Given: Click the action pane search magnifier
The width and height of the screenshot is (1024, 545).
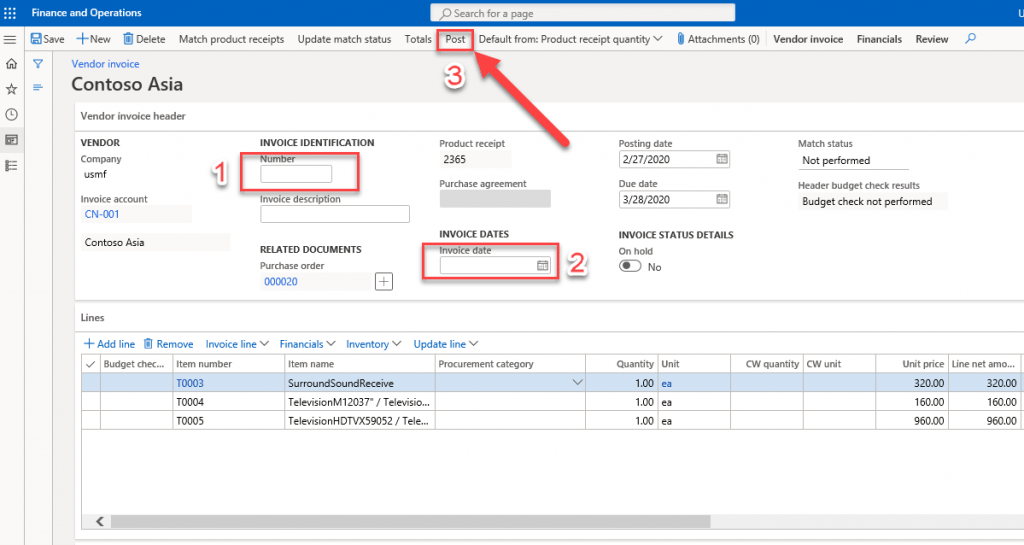Looking at the screenshot, I should pos(970,39).
